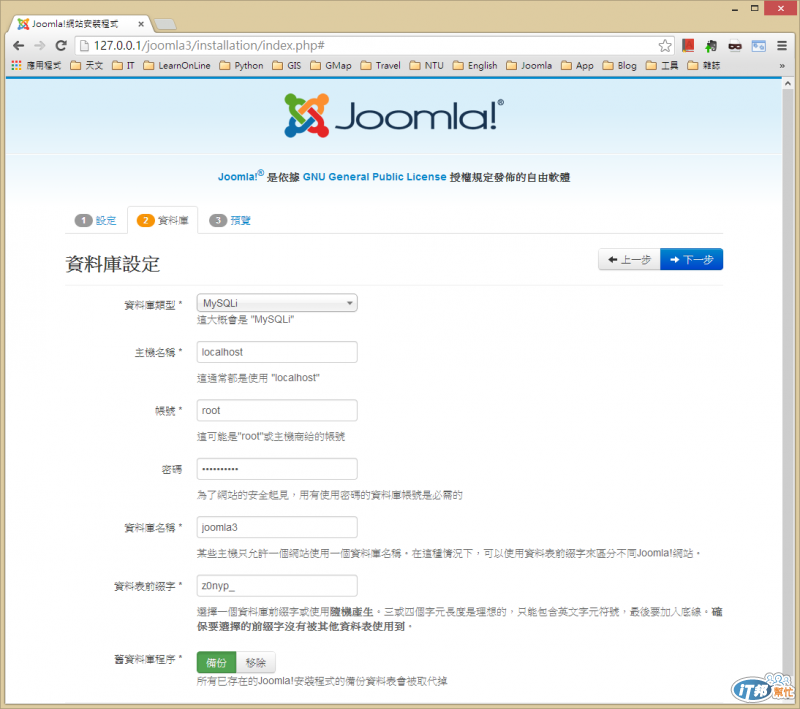Click the incognito glasses extension icon

pyautogui.click(x=735, y=46)
